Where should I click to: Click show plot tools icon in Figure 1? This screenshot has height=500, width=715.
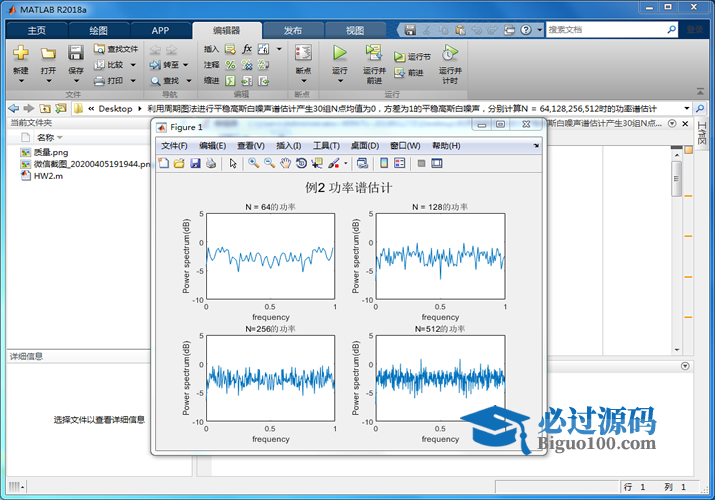pyautogui.click(x=437, y=163)
